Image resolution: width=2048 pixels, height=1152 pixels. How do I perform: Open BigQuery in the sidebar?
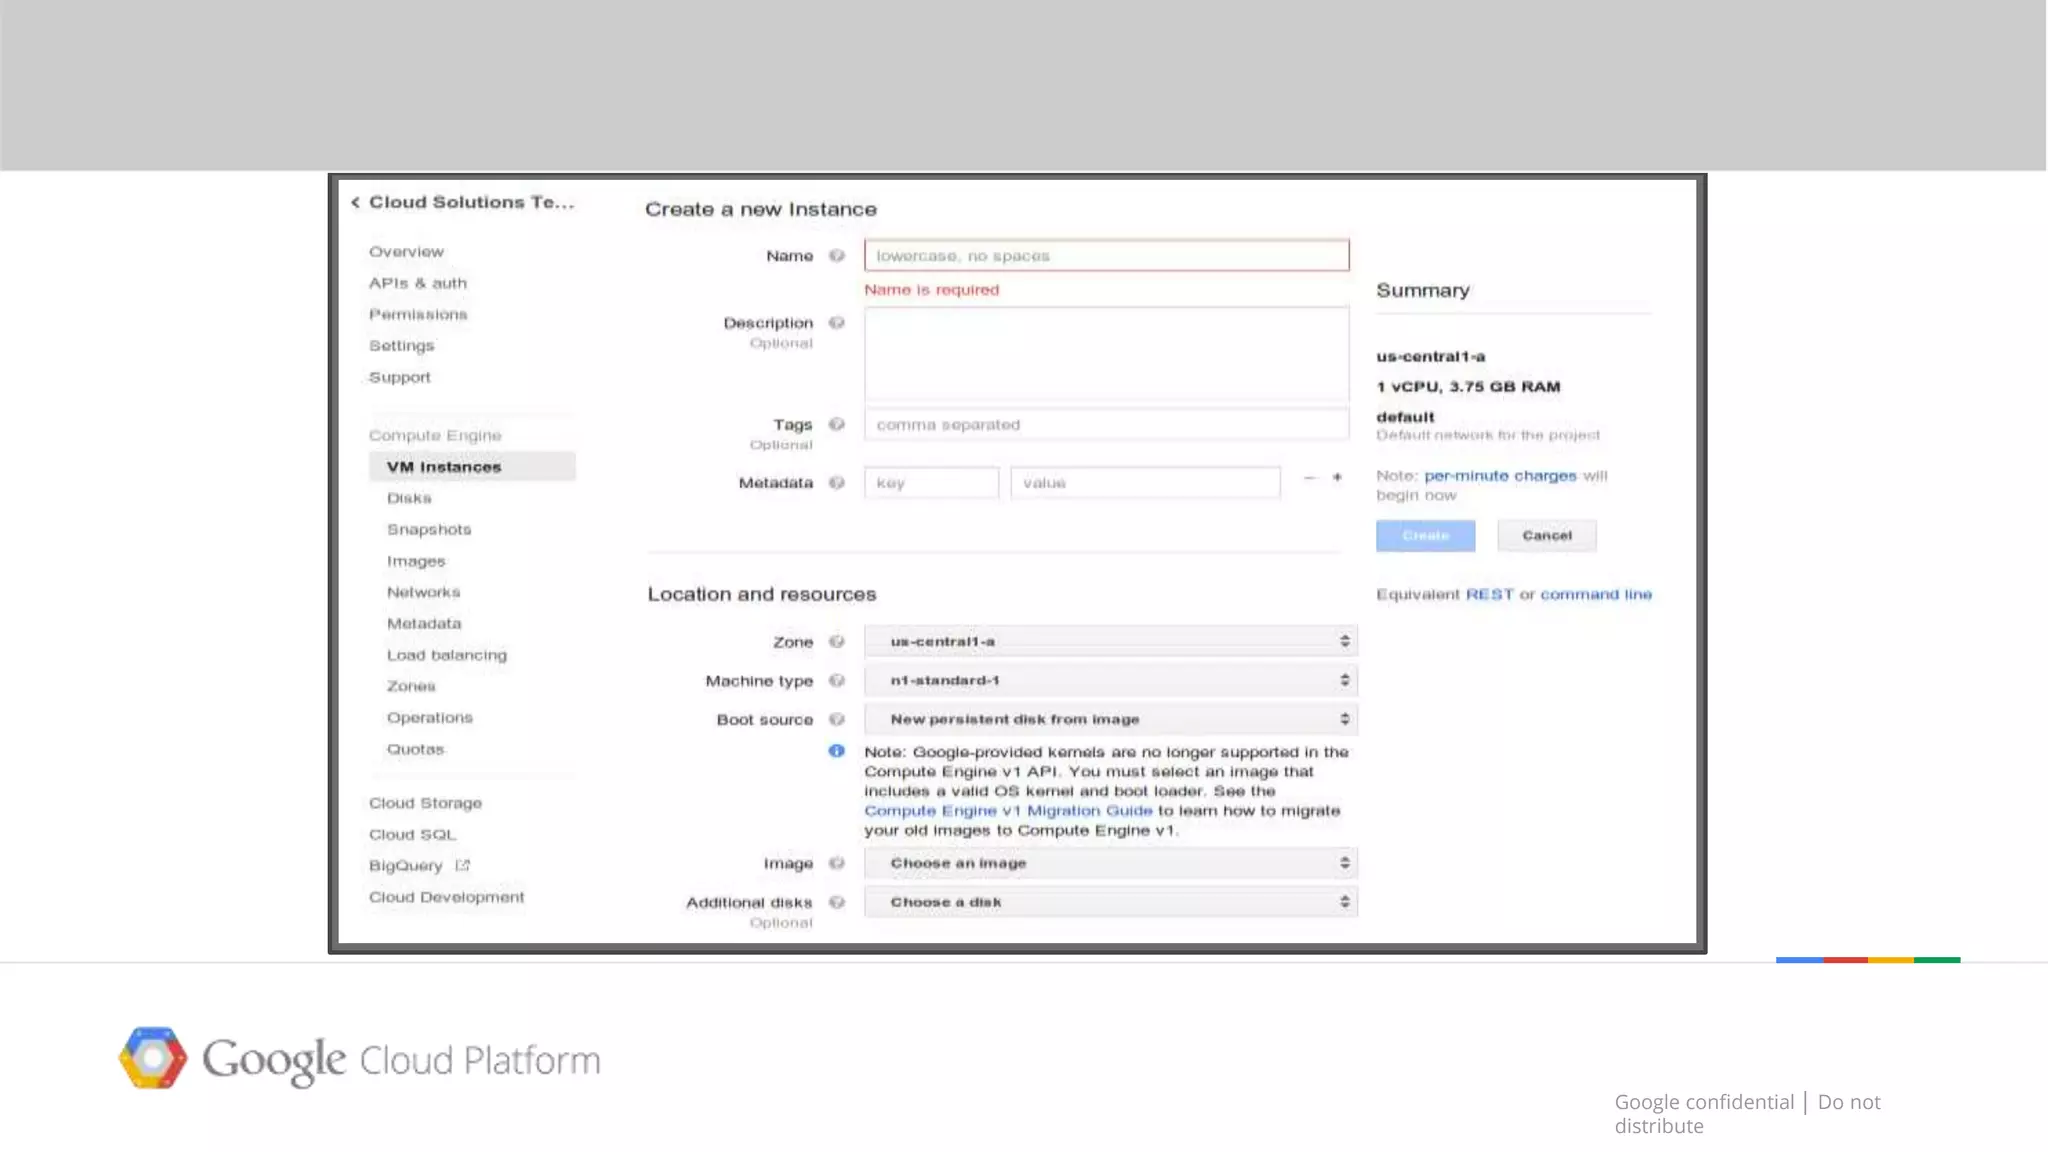point(405,866)
